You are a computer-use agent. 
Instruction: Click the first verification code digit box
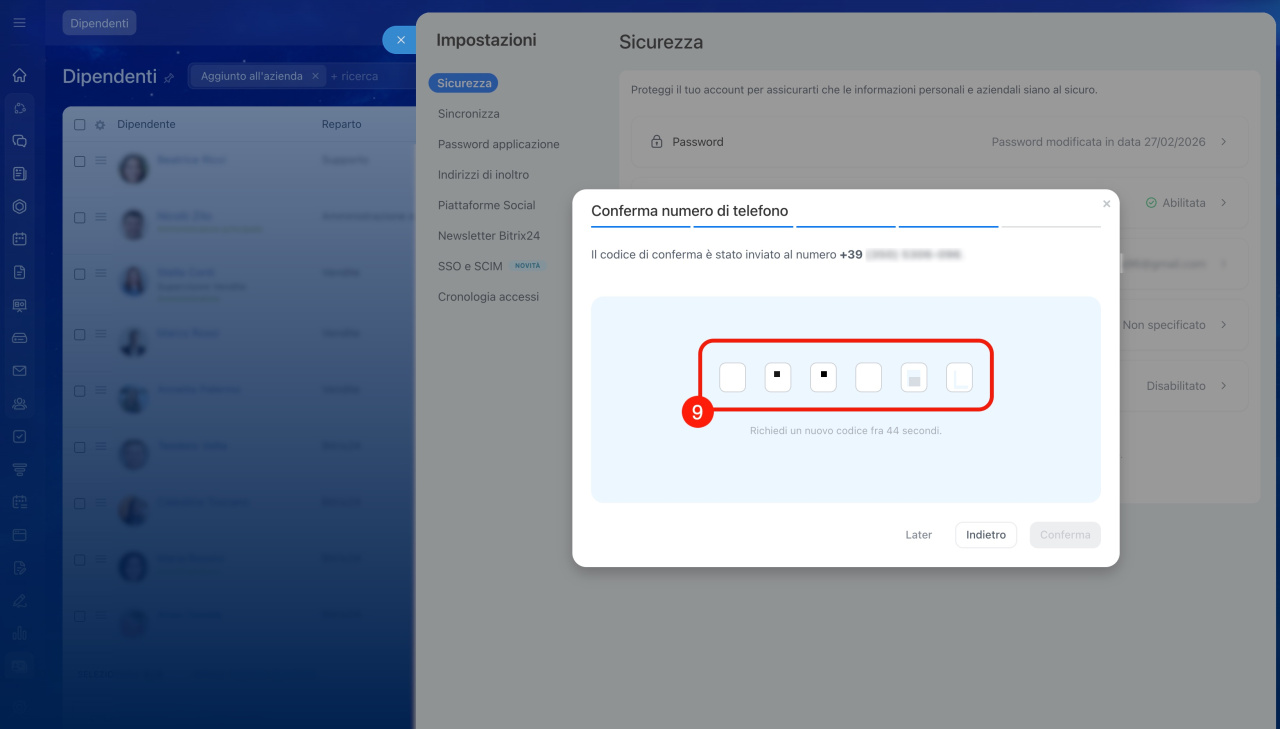[732, 378]
